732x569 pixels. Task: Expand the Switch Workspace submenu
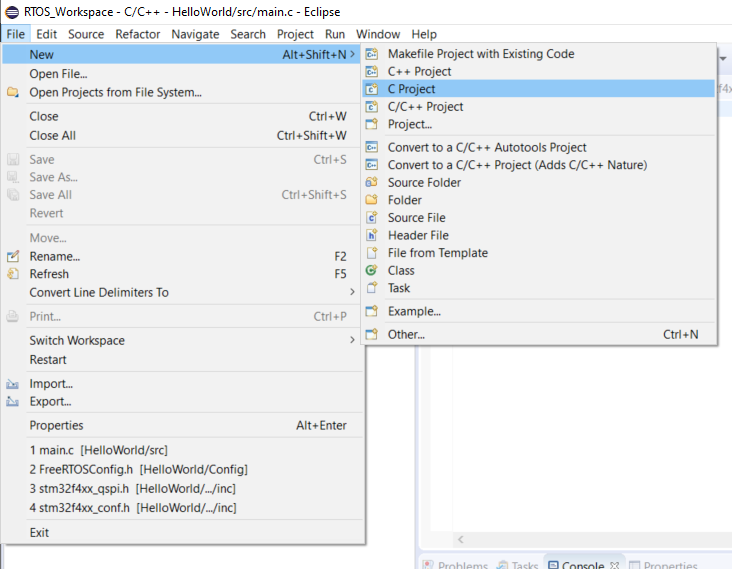352,340
